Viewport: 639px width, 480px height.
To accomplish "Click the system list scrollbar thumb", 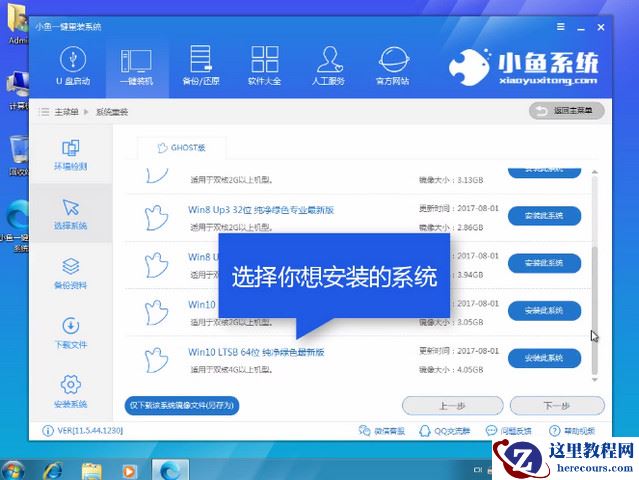I will [x=595, y=310].
